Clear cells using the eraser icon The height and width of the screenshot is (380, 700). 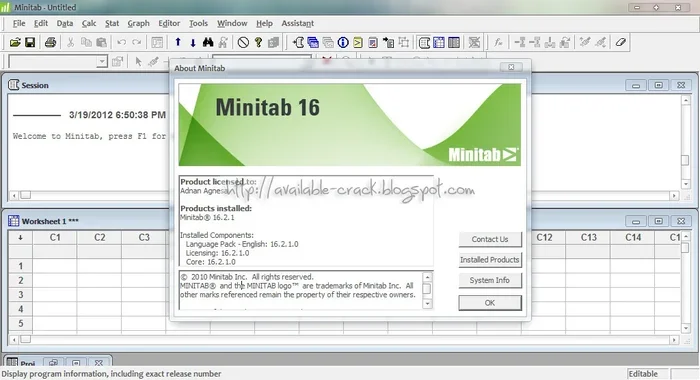click(621, 42)
